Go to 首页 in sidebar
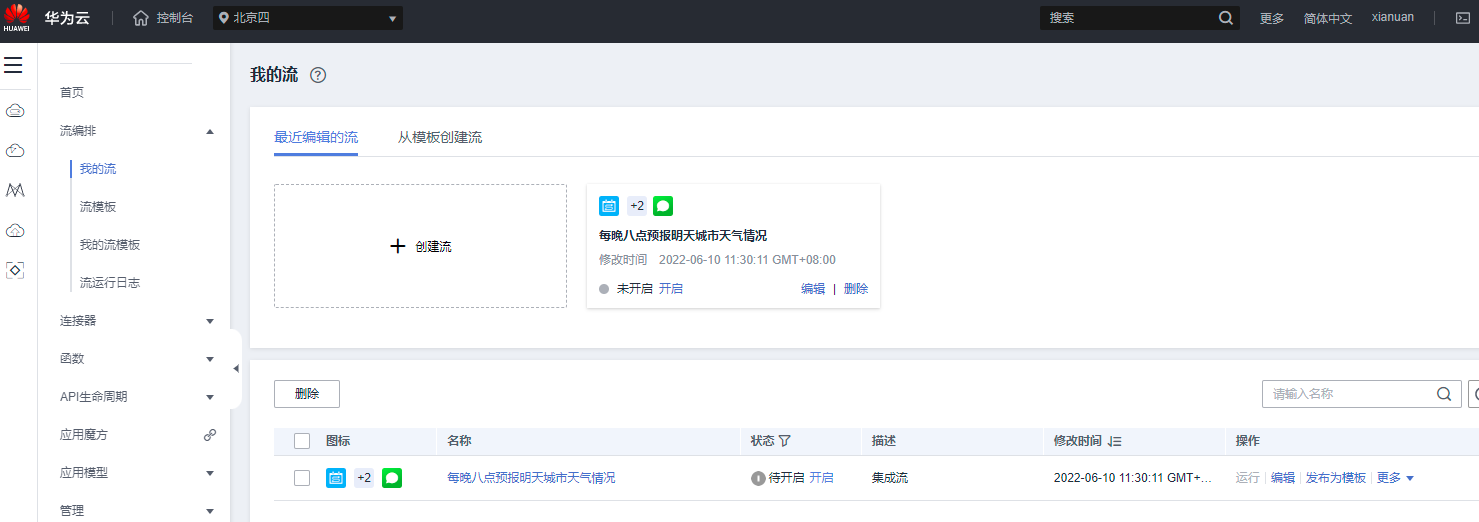 pyautogui.click(x=72, y=93)
